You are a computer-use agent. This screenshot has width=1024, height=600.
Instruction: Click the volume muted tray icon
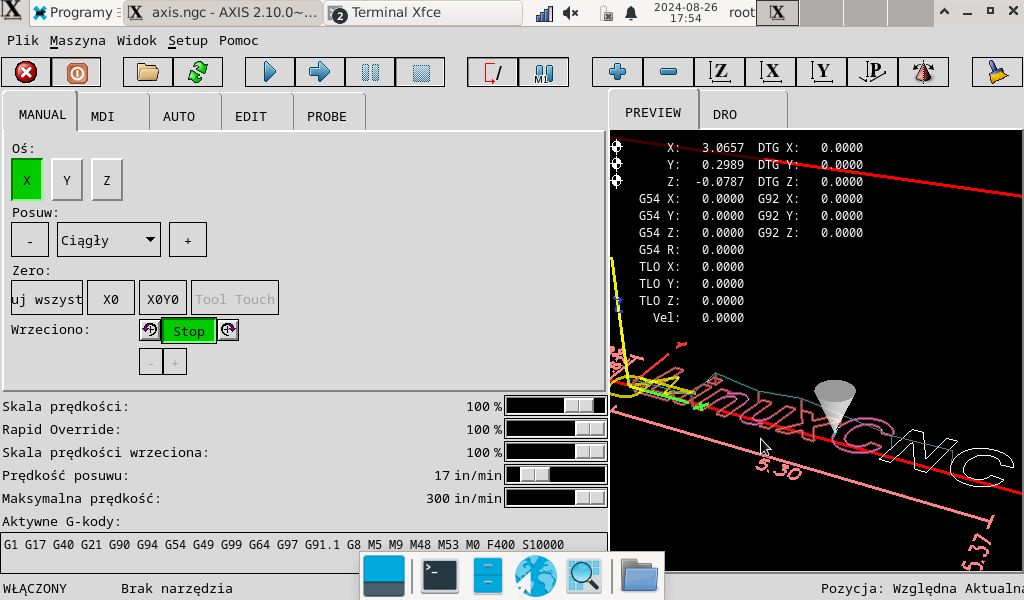pos(571,13)
